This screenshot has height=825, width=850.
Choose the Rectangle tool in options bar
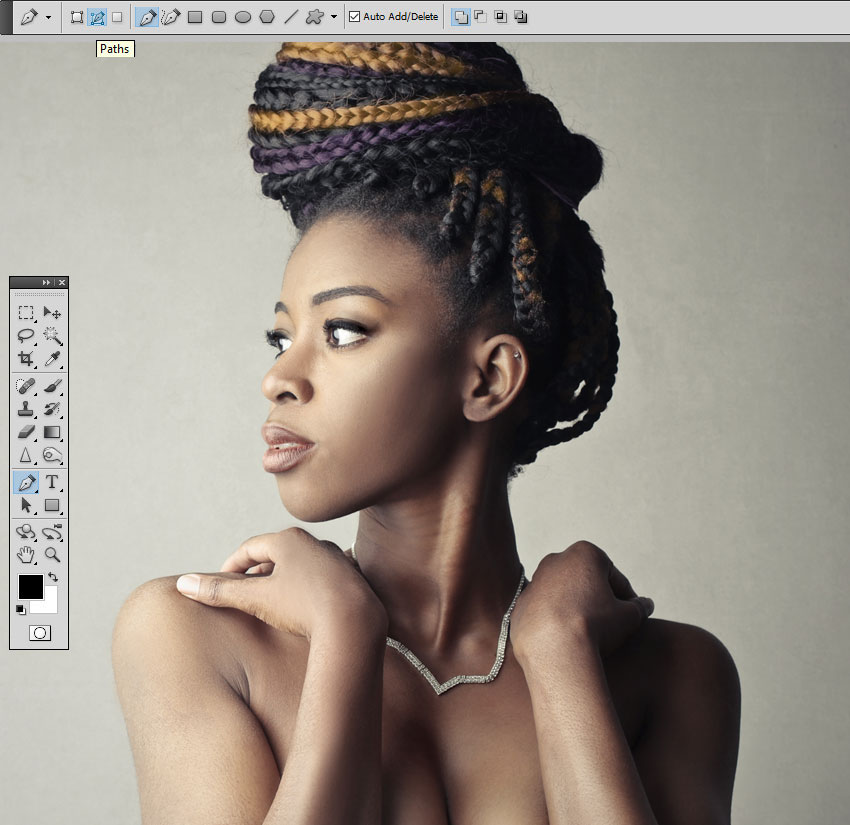[x=195, y=17]
